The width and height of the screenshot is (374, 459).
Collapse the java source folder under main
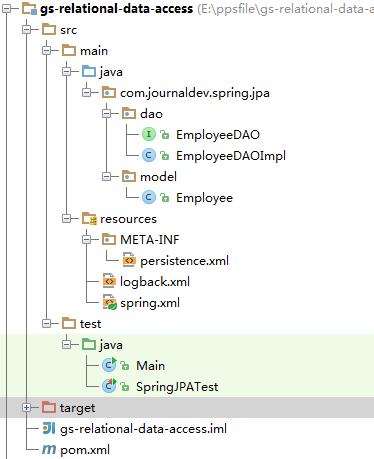click(66, 72)
